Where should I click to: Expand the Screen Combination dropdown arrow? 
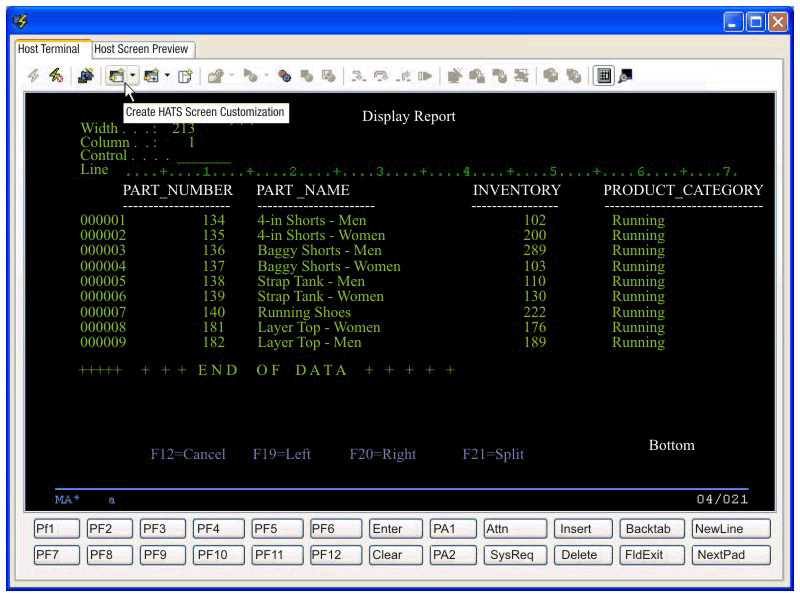(x=167, y=76)
